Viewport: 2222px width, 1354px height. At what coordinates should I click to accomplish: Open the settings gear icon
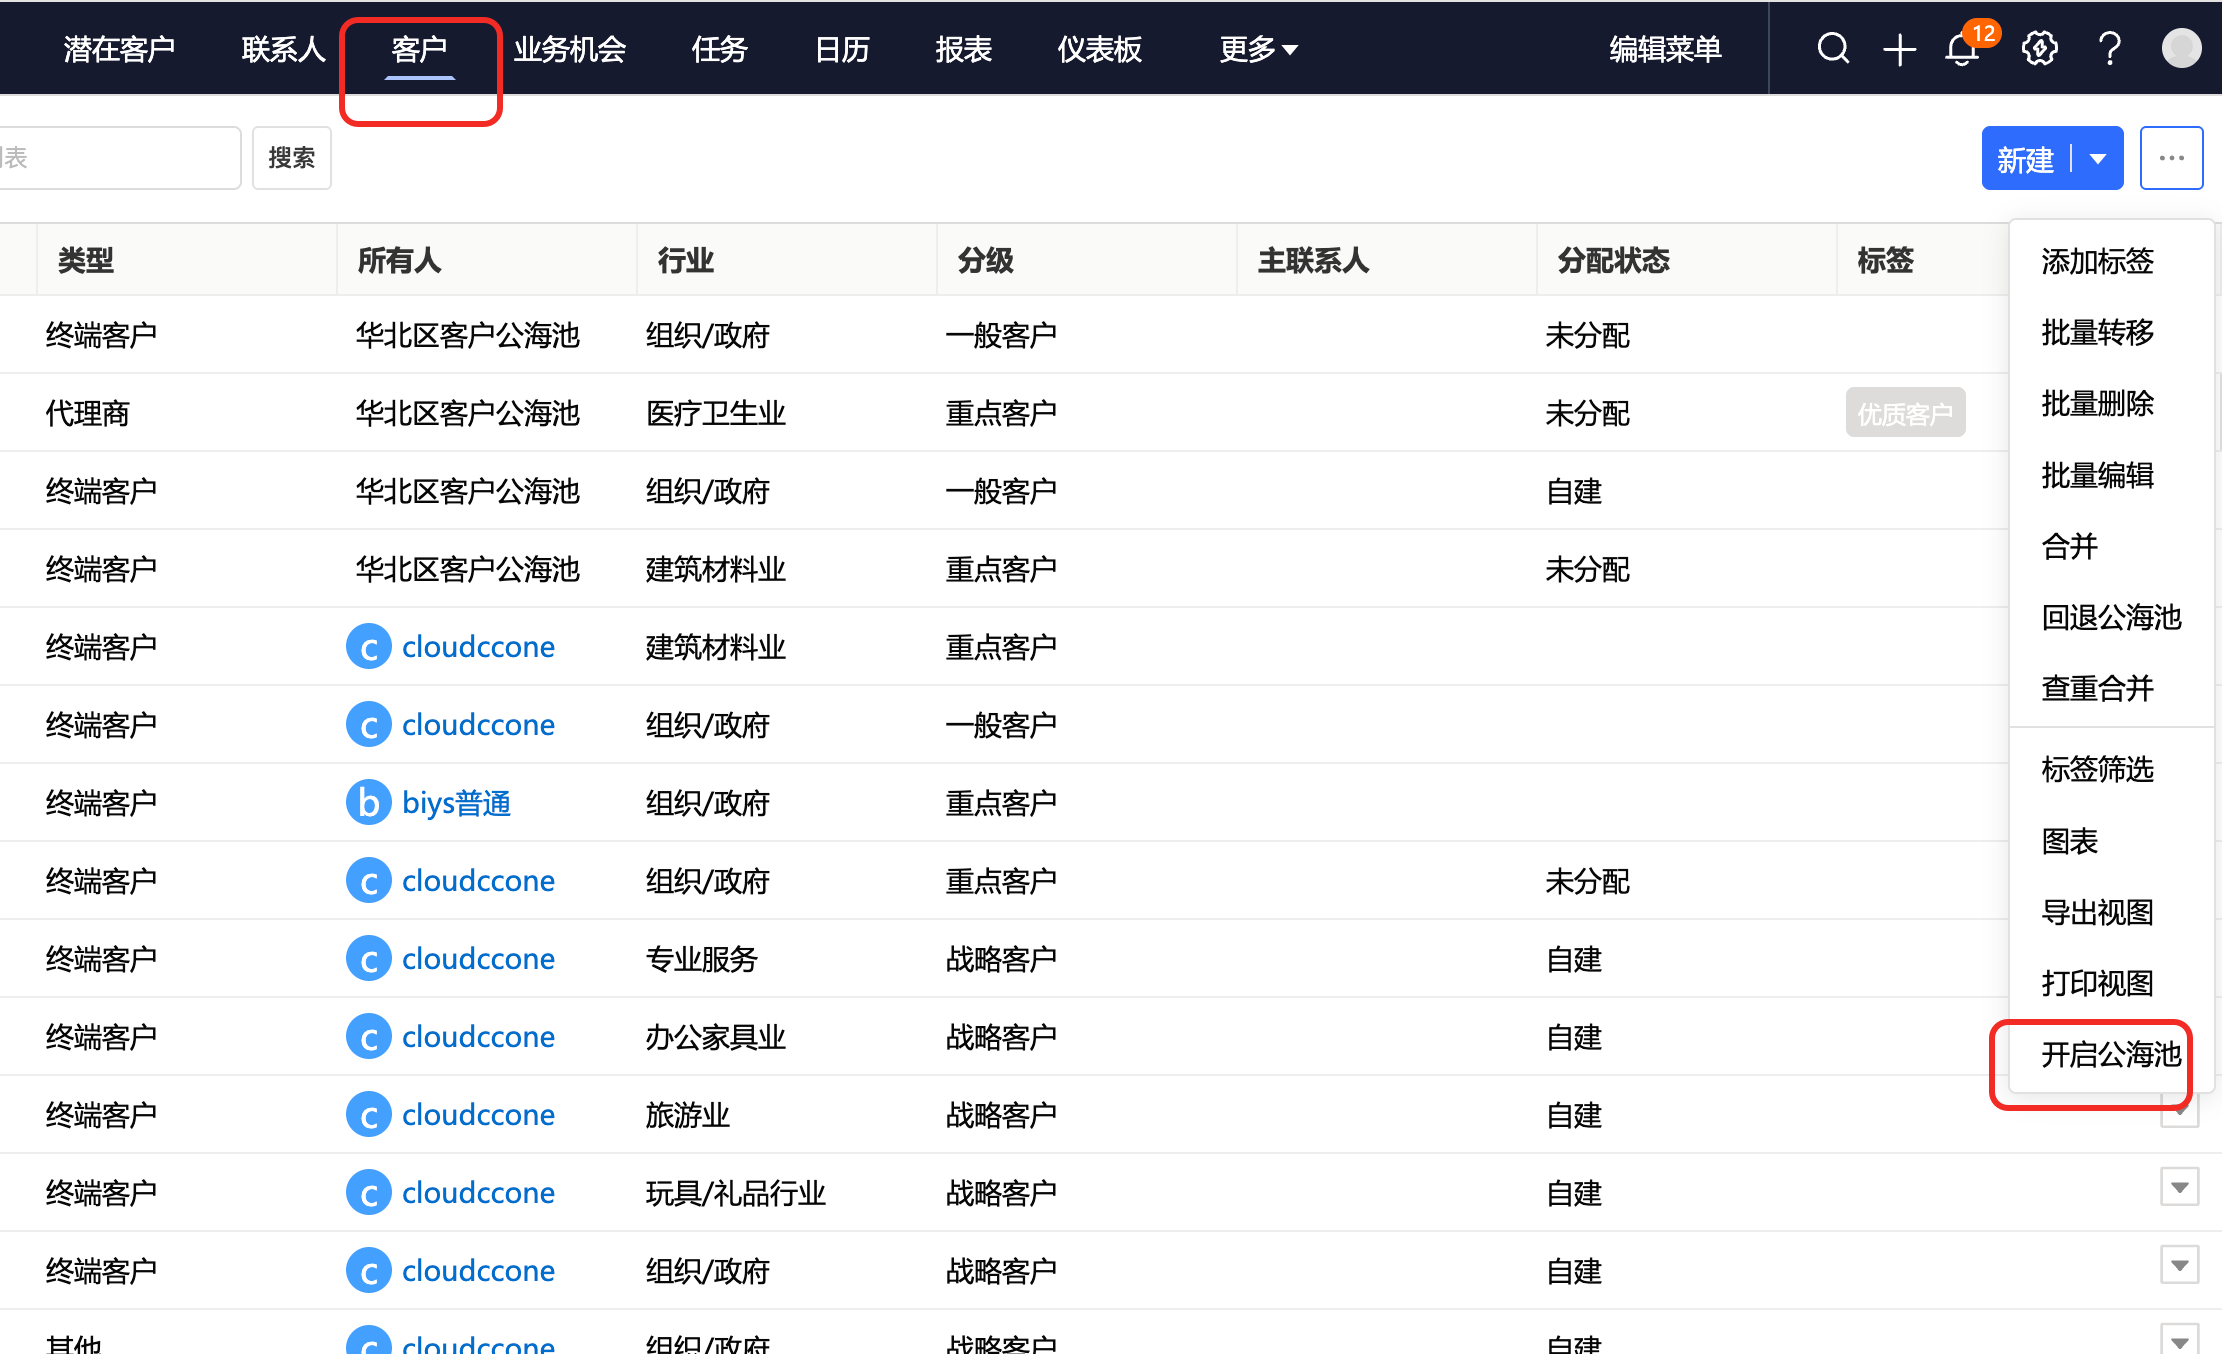tap(2039, 48)
